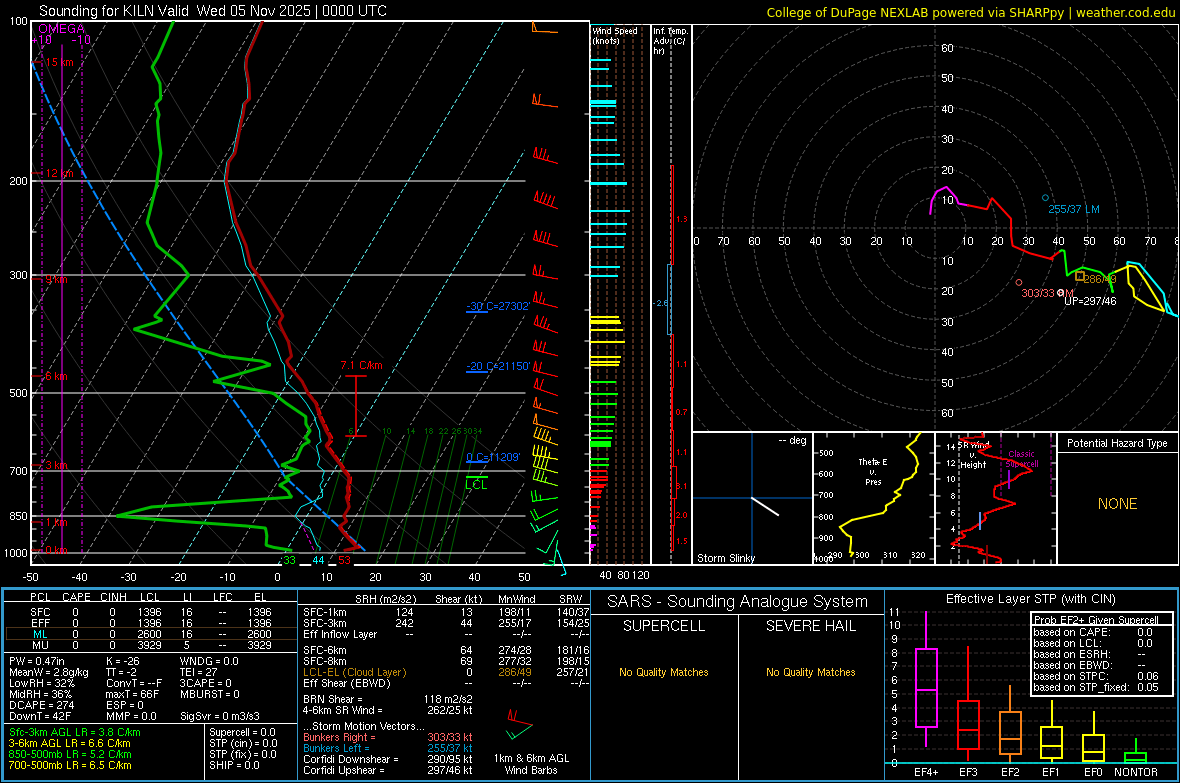Select the highlighted ML parcel row
The image size is (1180, 783).
(x=151, y=634)
